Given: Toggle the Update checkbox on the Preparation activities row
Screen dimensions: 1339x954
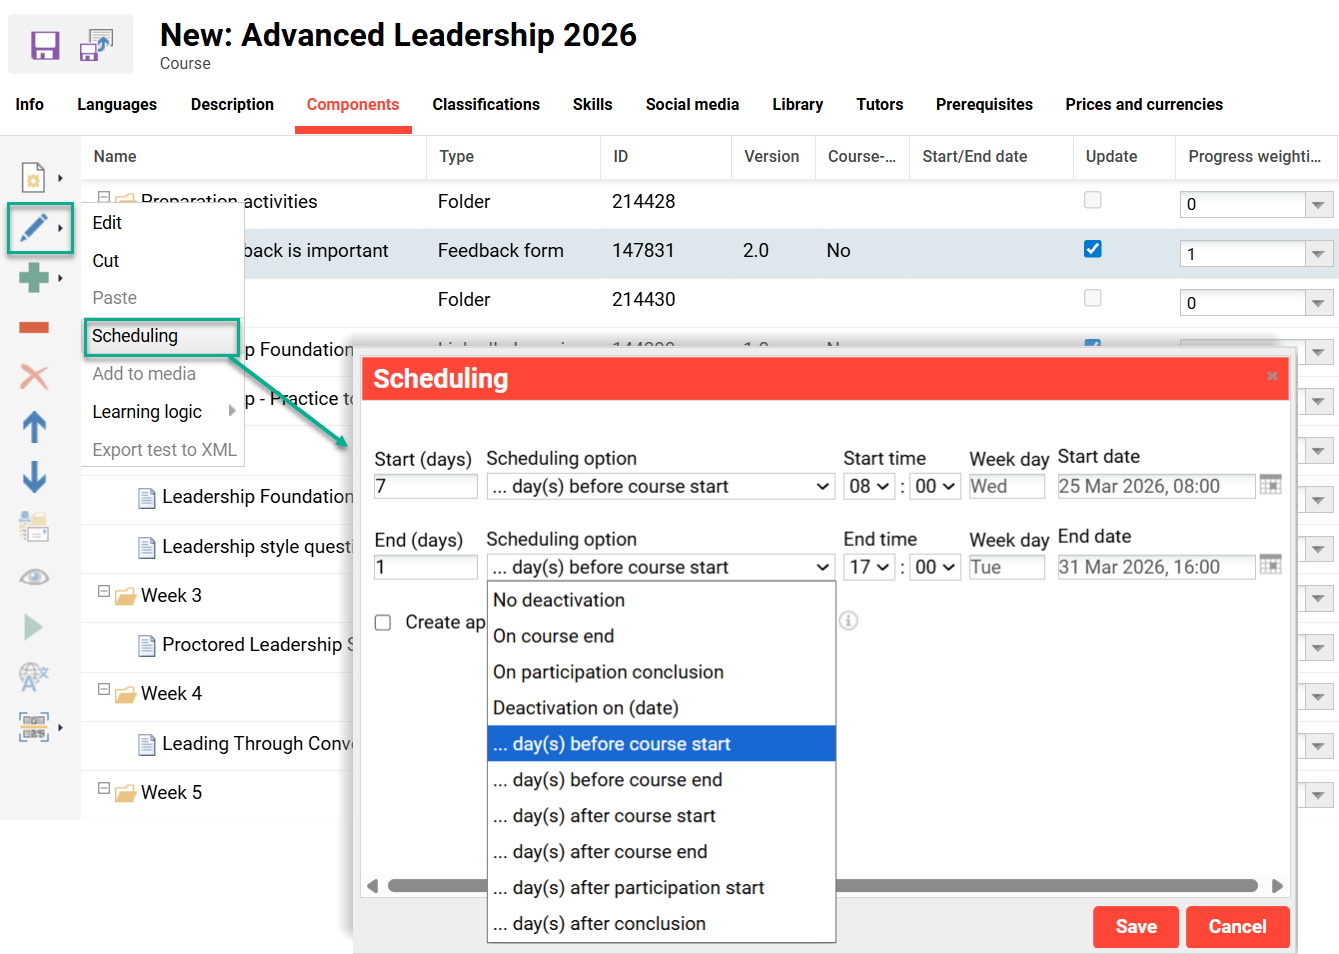Looking at the screenshot, I should click(x=1092, y=200).
